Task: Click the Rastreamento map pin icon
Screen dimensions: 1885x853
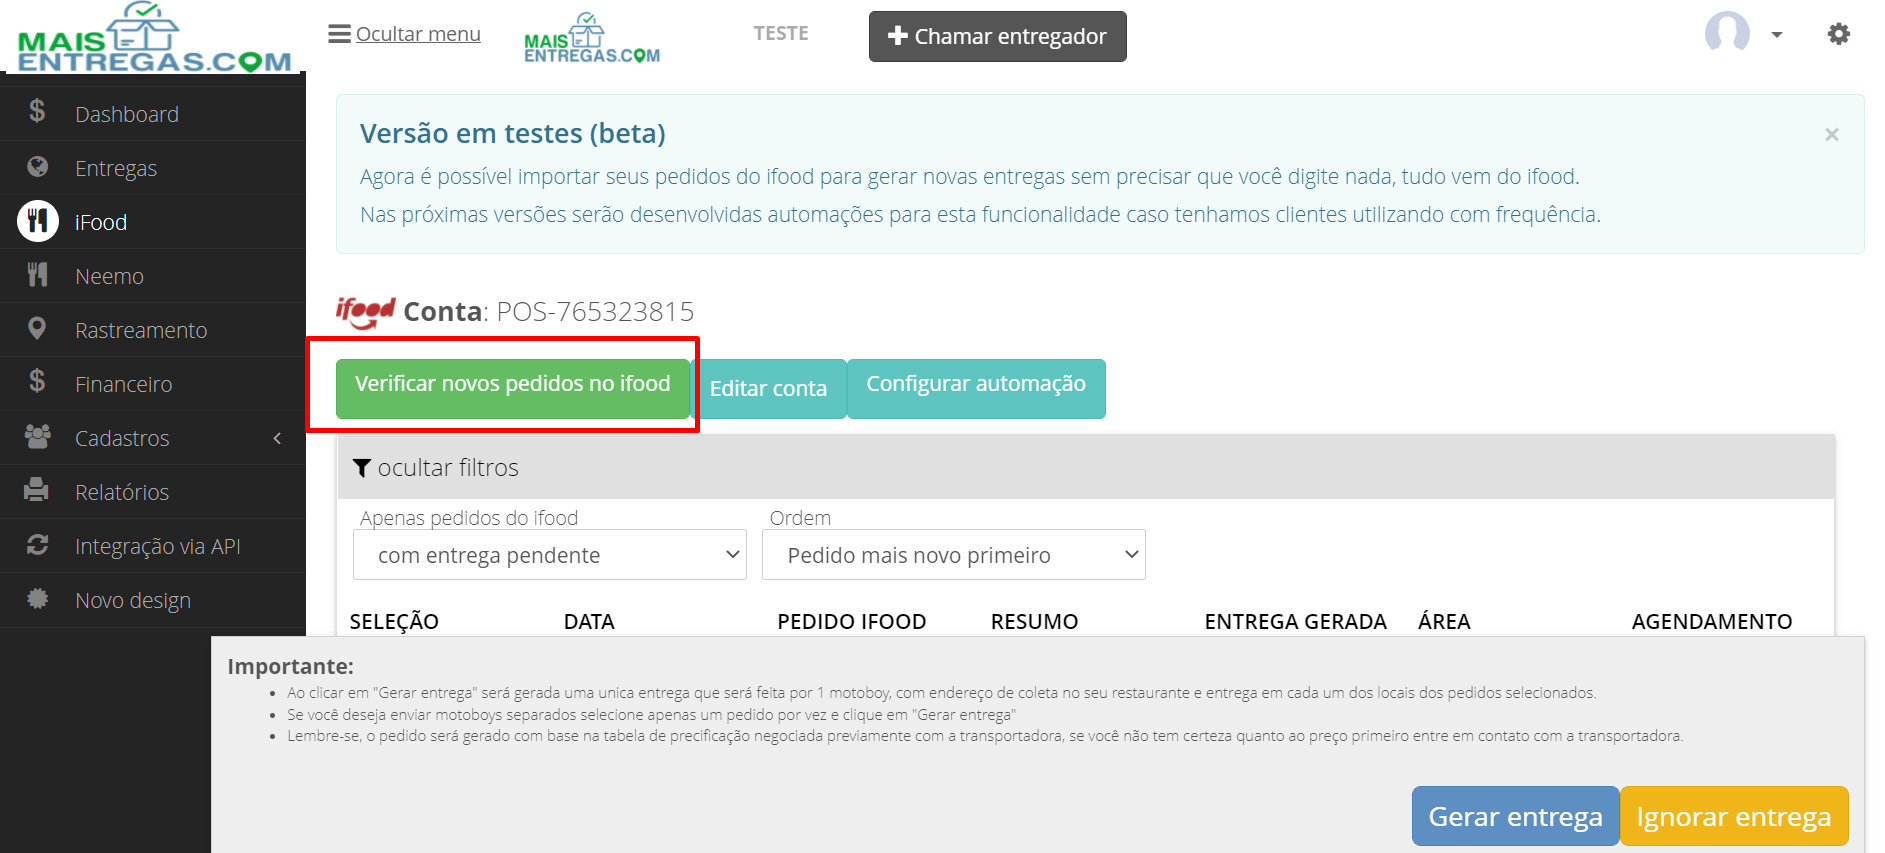Action: 37,328
